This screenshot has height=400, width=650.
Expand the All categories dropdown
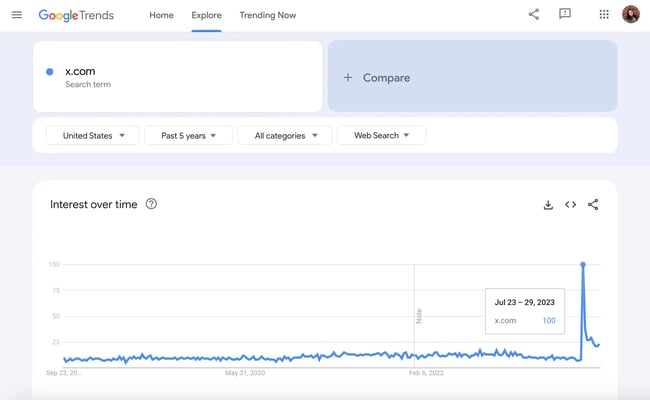pos(285,136)
